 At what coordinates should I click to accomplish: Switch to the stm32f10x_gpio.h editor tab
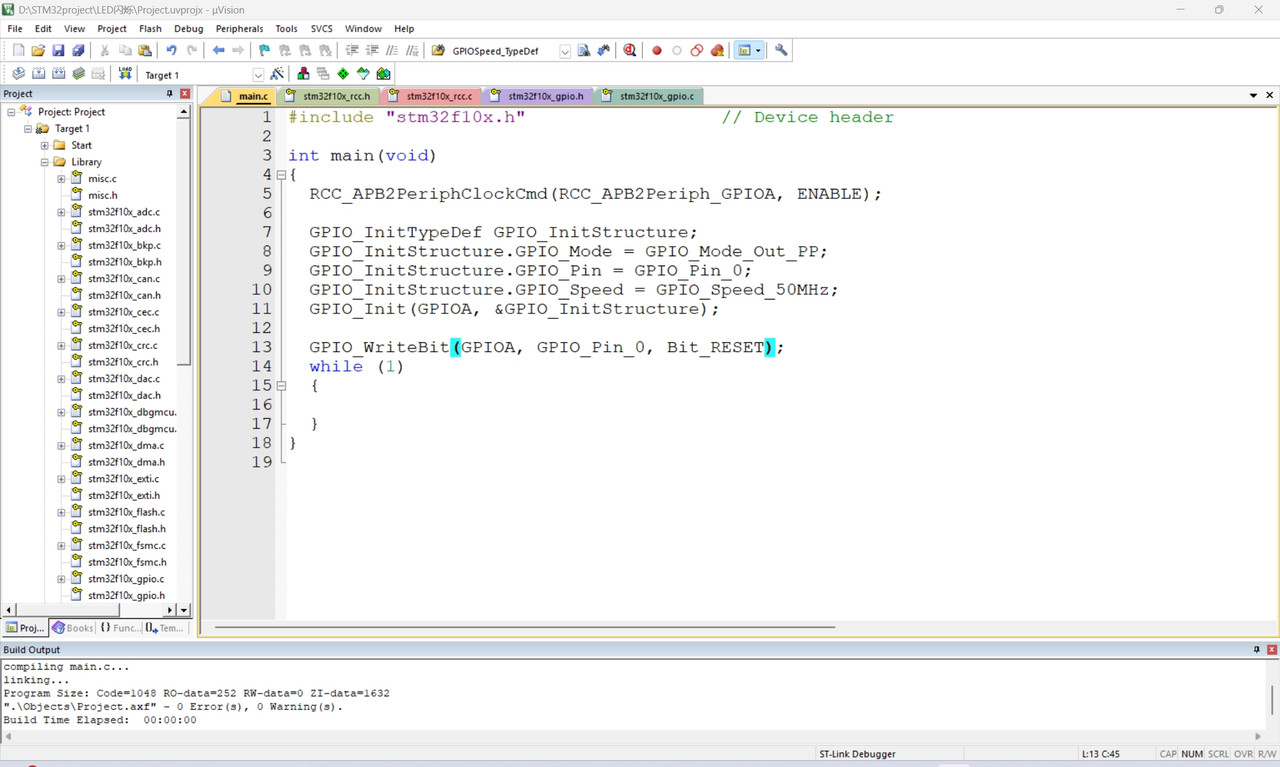(538, 96)
